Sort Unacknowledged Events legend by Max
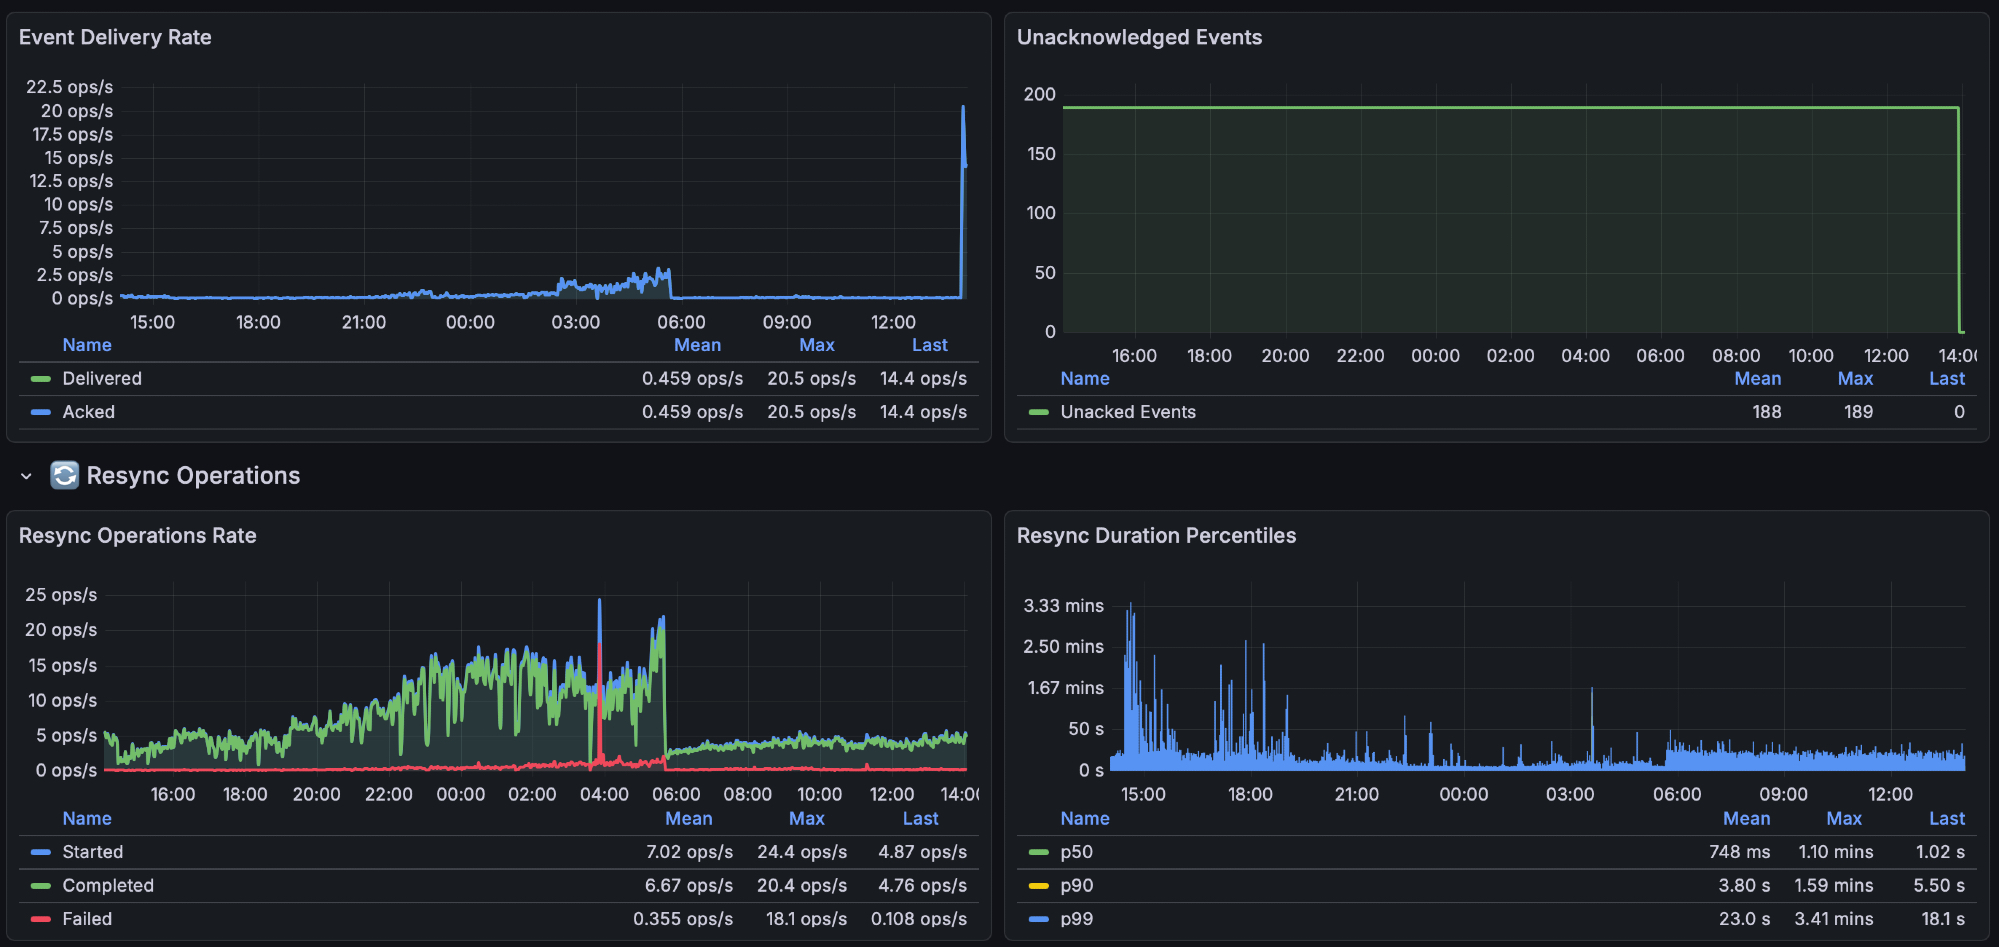This screenshot has height=947, width=1999. point(1855,379)
